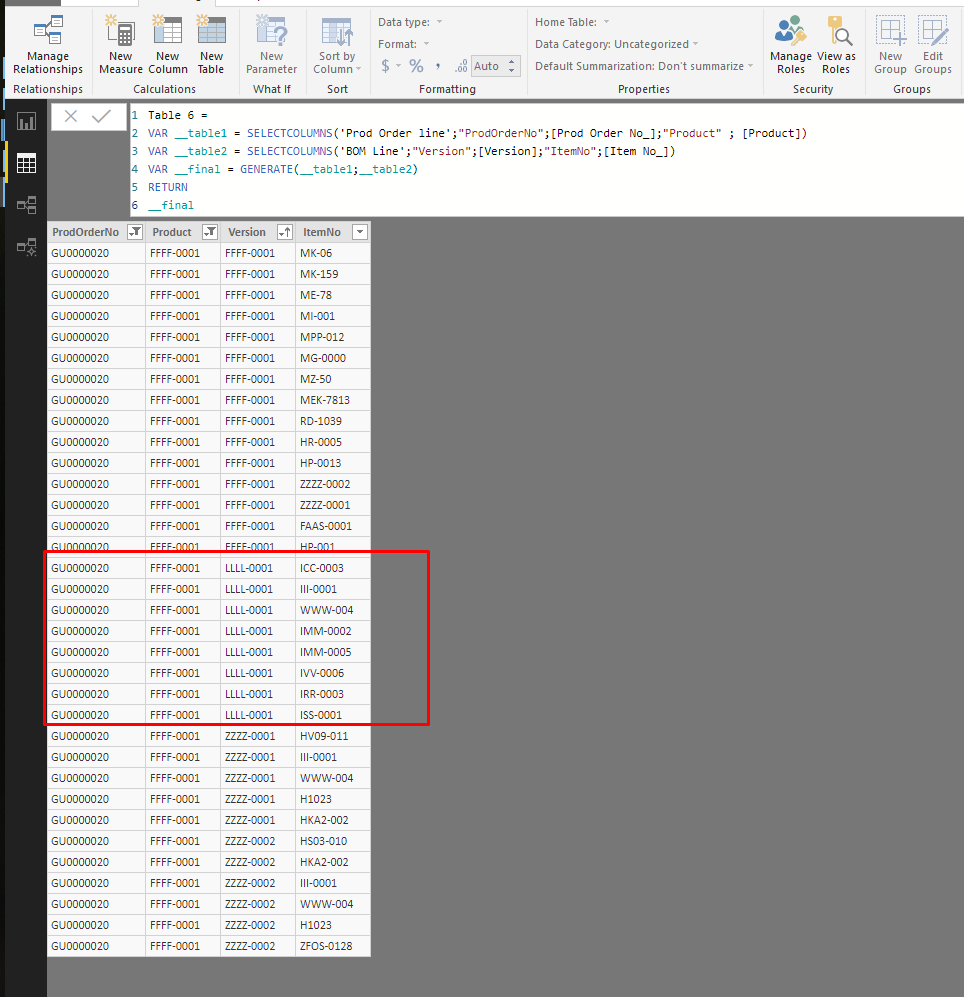Open Version column sort dropdown

pyautogui.click(x=285, y=232)
